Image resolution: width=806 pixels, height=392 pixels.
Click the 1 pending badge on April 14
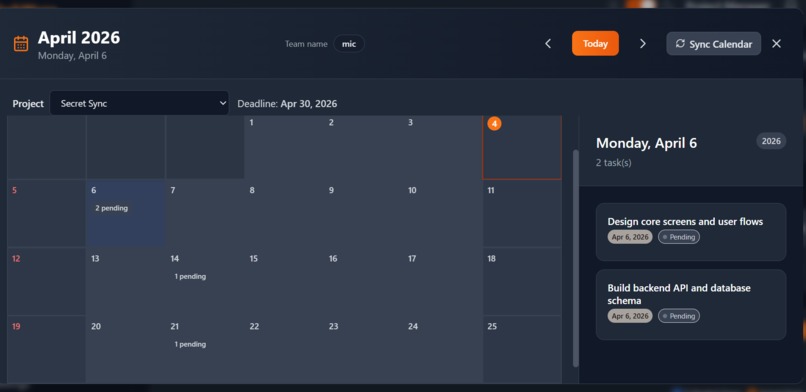pos(190,276)
